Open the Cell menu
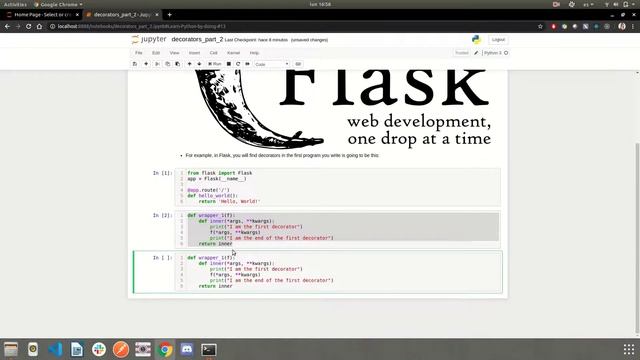 point(213,53)
